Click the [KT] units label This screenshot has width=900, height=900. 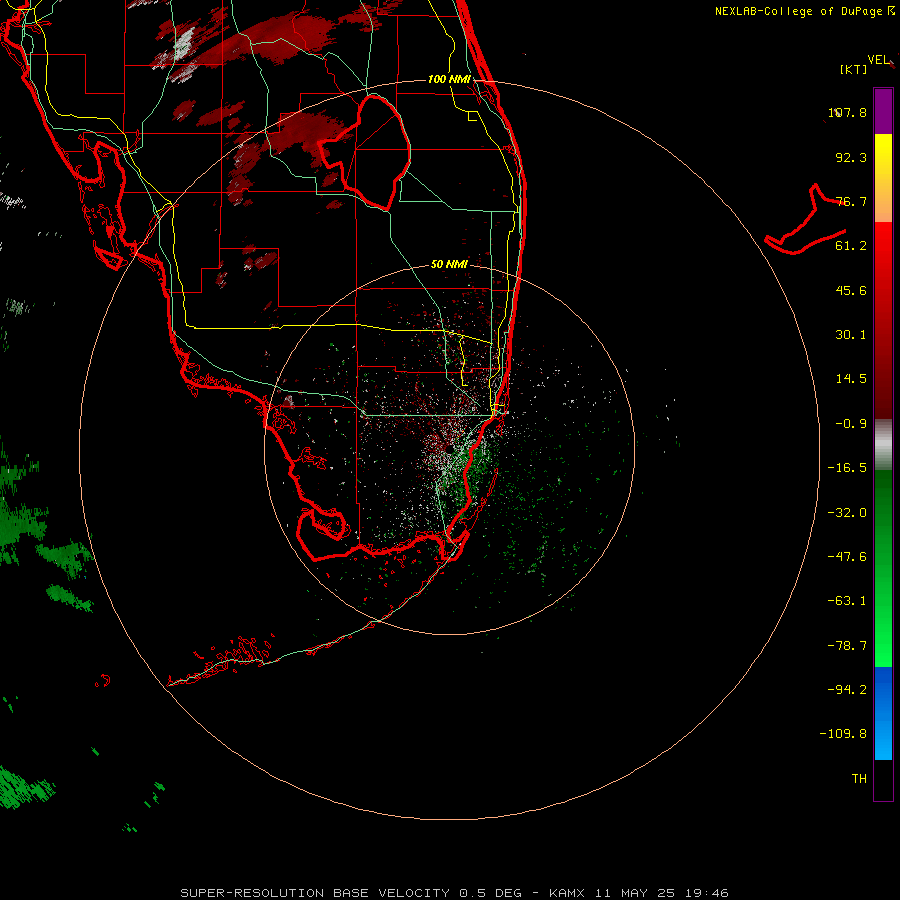coord(854,69)
